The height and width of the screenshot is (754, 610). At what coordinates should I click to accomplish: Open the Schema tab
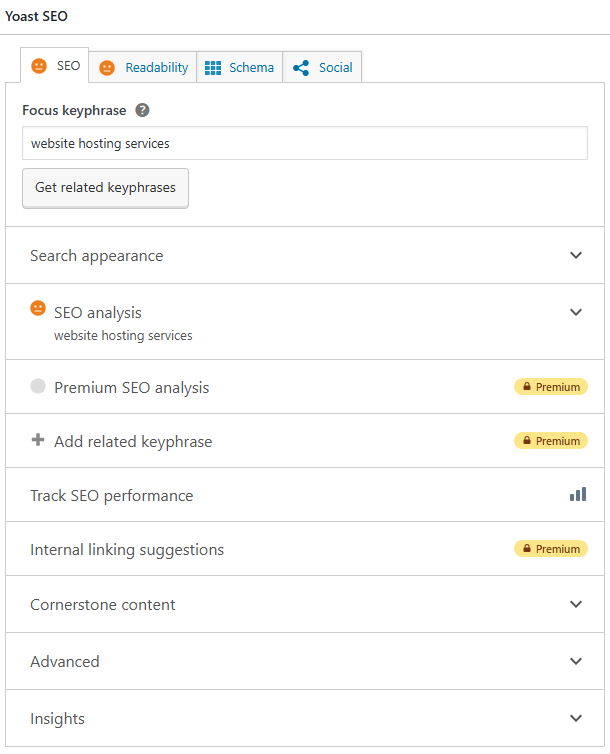coord(239,67)
